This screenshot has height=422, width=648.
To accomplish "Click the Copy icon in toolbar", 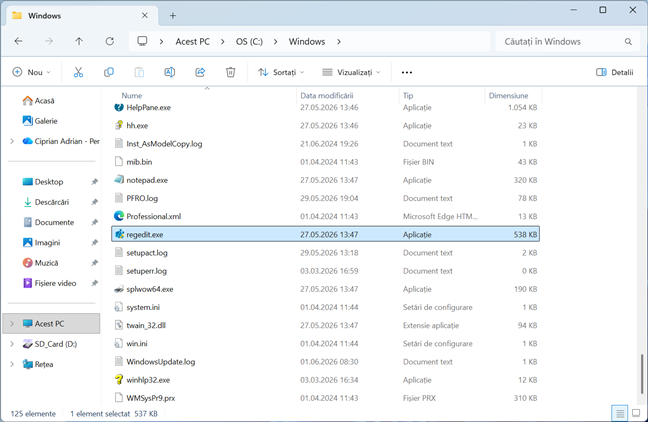I will [109, 72].
